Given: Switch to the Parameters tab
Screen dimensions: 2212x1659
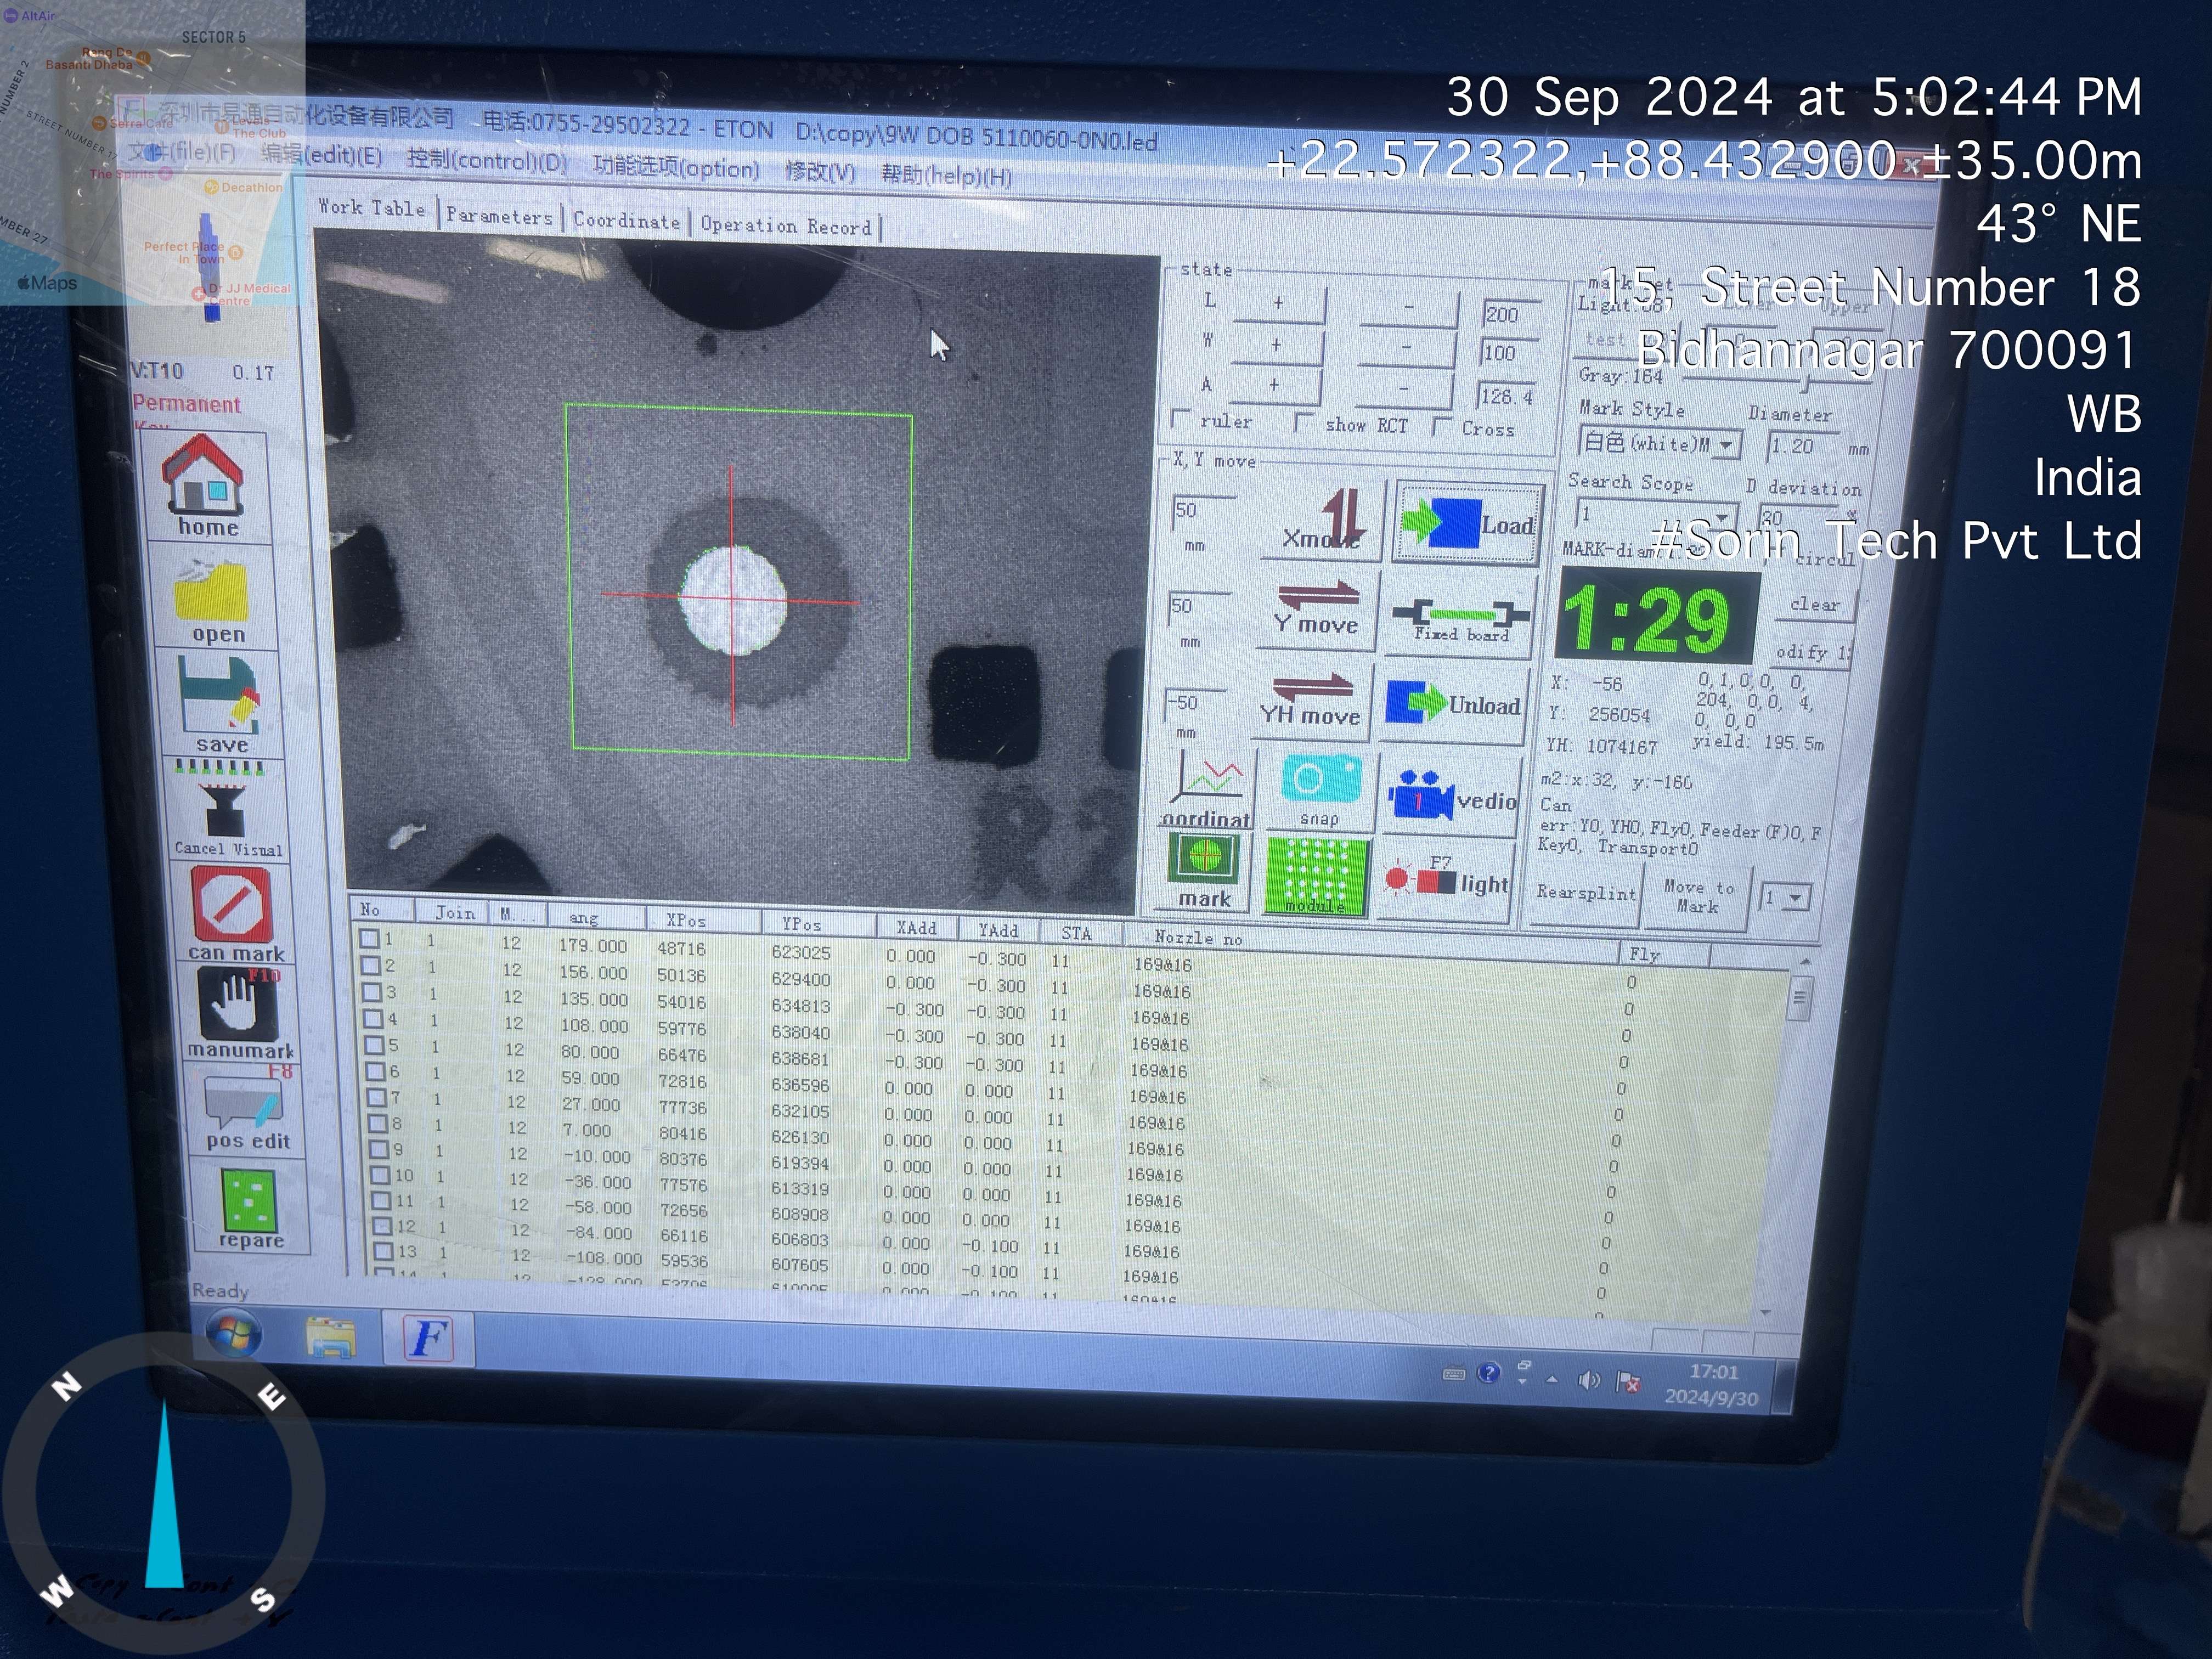Looking at the screenshot, I should pos(499,216).
